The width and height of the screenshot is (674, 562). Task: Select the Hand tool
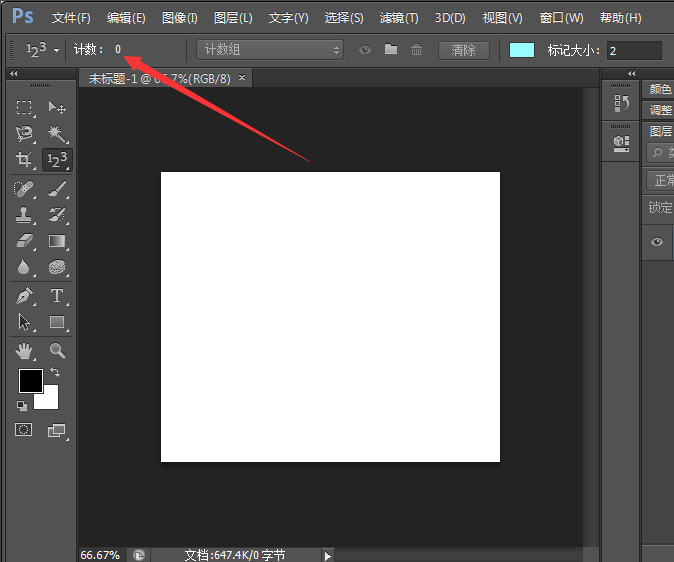click(24, 351)
